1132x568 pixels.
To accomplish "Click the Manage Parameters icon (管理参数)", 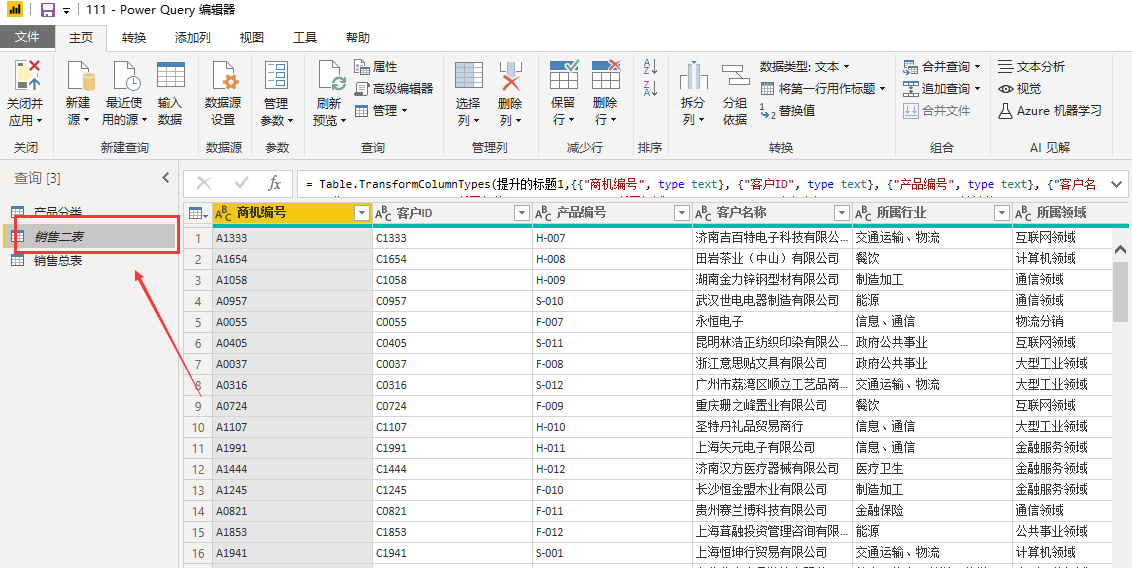I will click(277, 76).
